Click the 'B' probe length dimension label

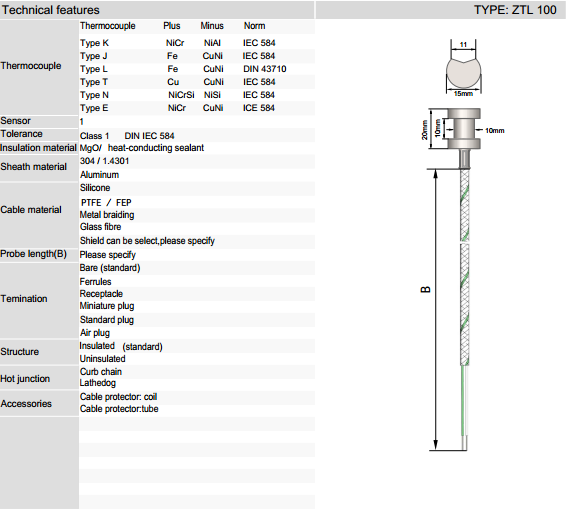(426, 290)
